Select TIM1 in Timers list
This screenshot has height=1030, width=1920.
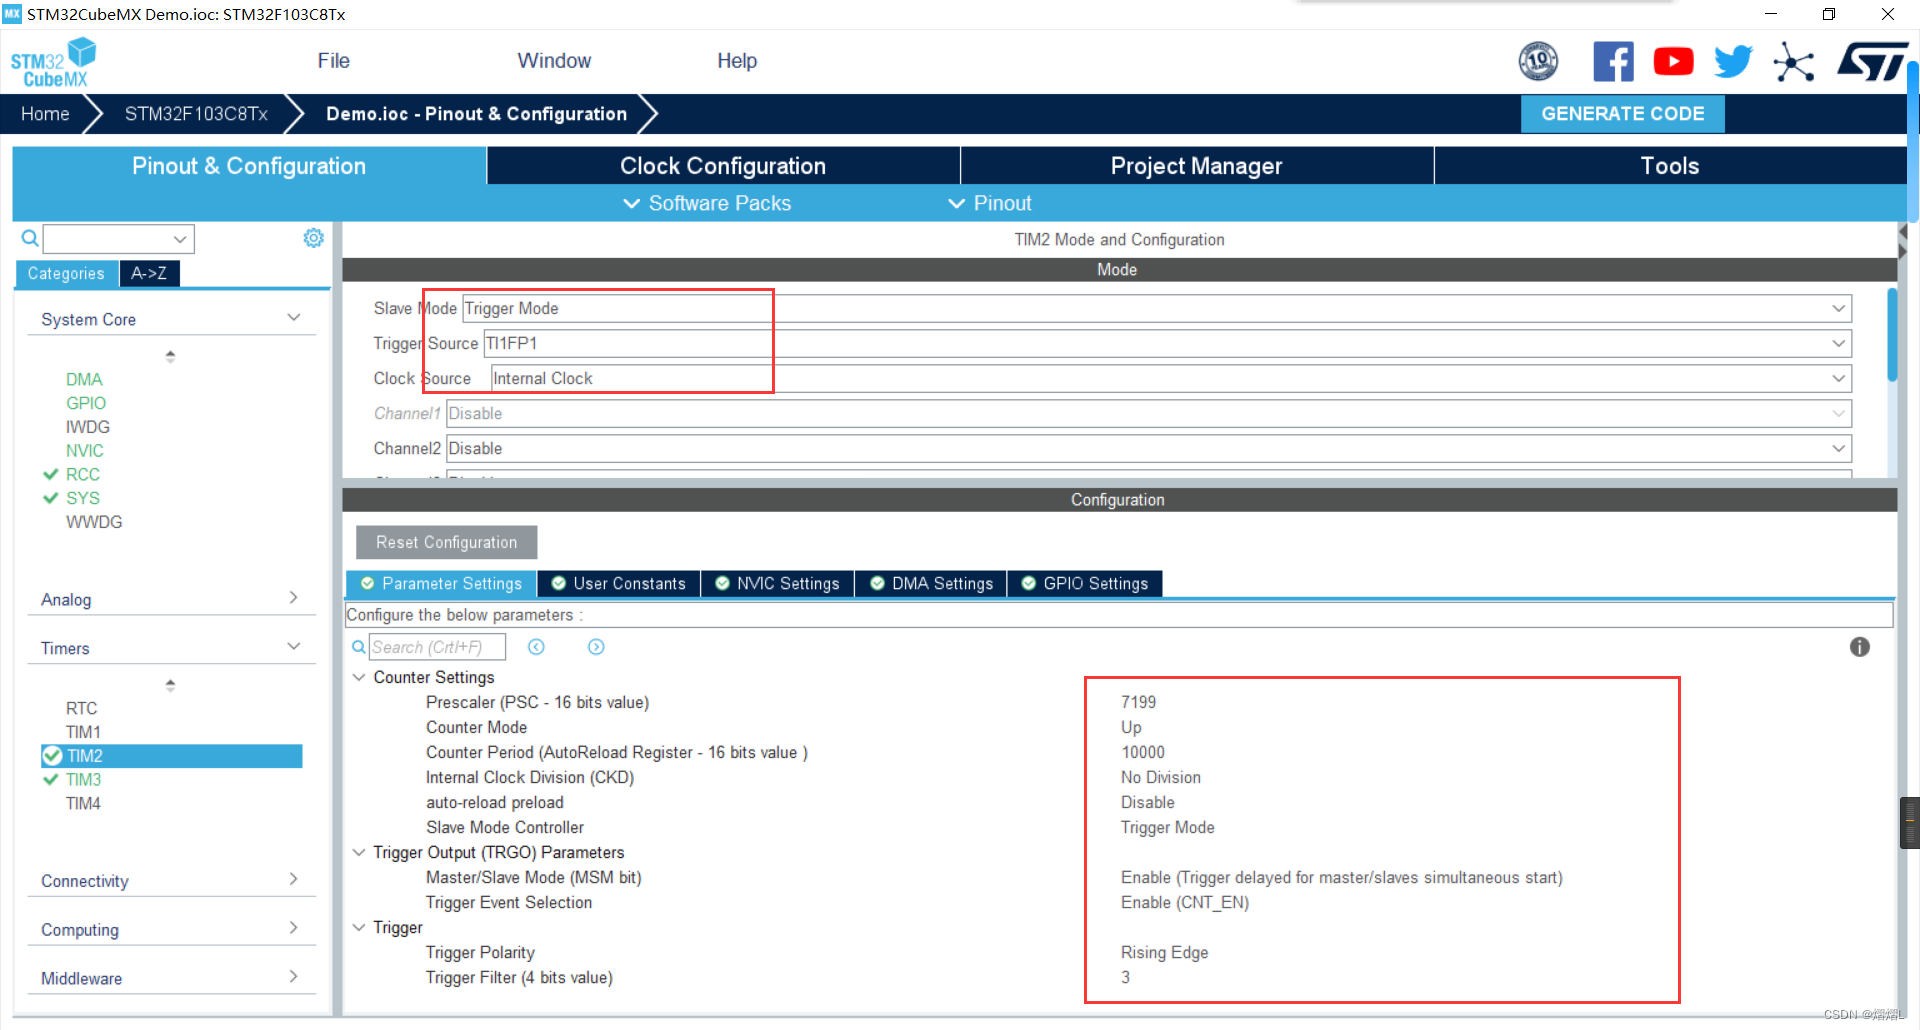point(83,732)
